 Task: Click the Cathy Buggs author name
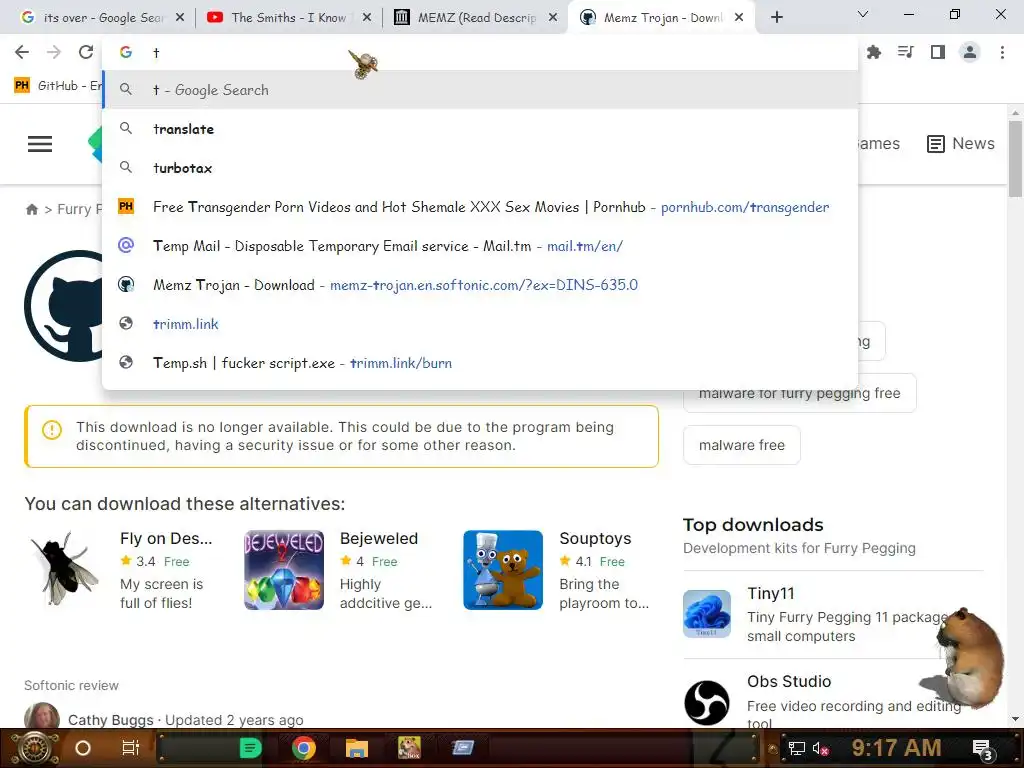pyautogui.click(x=110, y=720)
